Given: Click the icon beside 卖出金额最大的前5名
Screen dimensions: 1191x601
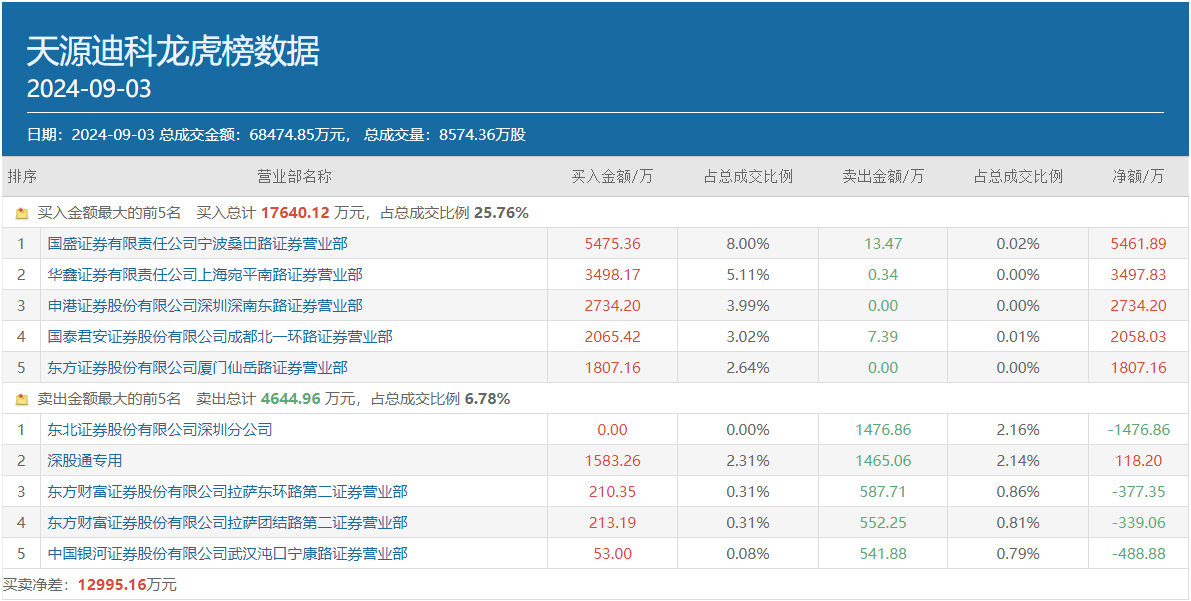Looking at the screenshot, I should click(x=22, y=399).
